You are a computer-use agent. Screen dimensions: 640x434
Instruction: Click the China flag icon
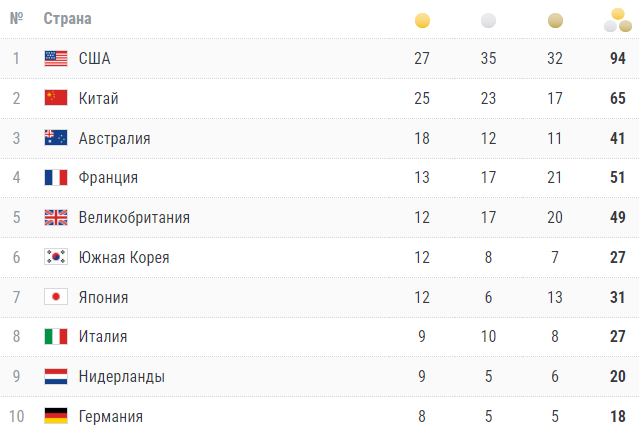click(56, 98)
